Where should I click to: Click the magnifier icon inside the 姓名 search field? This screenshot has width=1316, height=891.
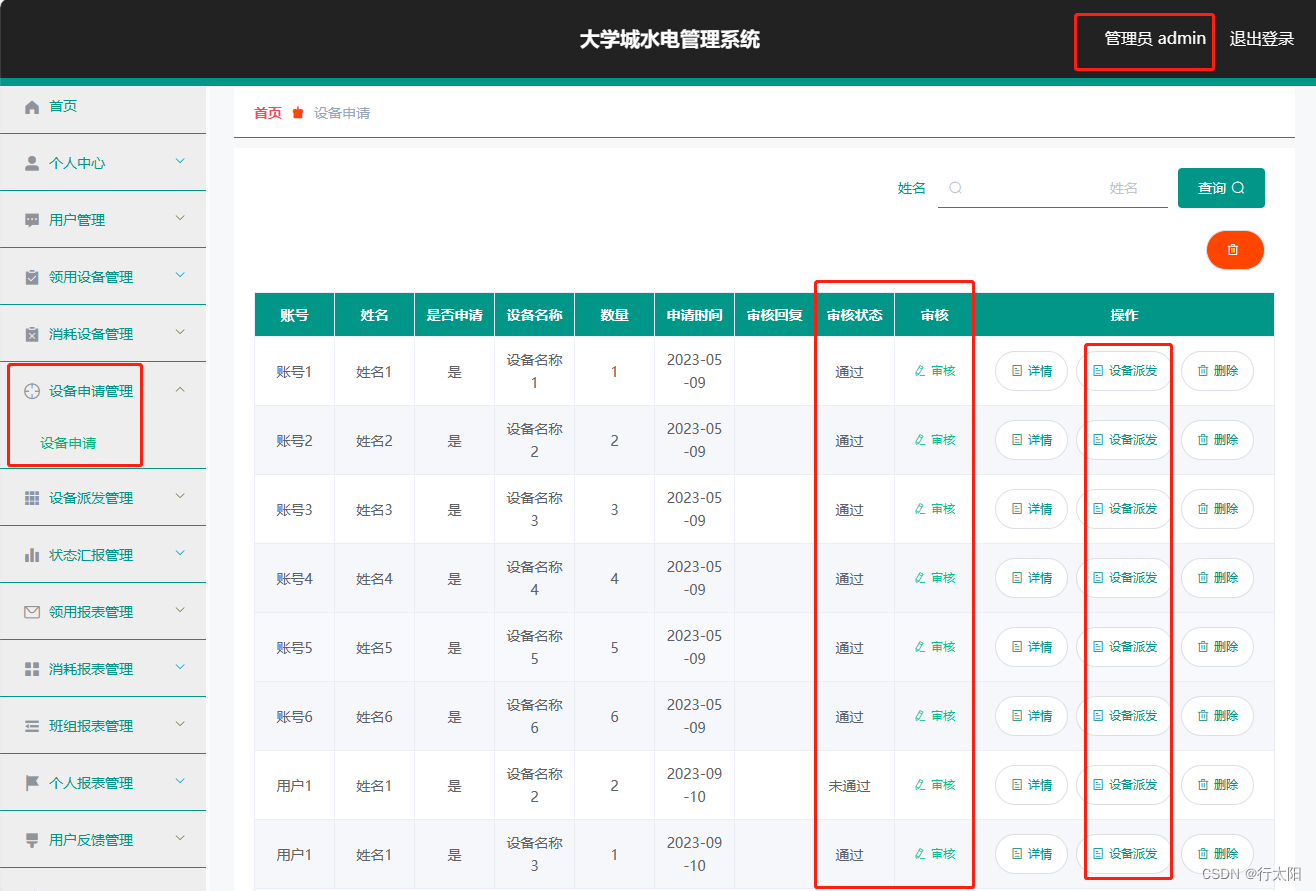pos(955,188)
